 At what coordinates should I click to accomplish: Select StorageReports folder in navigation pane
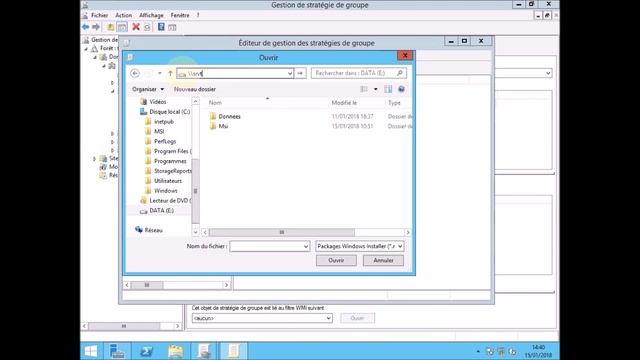click(168, 171)
